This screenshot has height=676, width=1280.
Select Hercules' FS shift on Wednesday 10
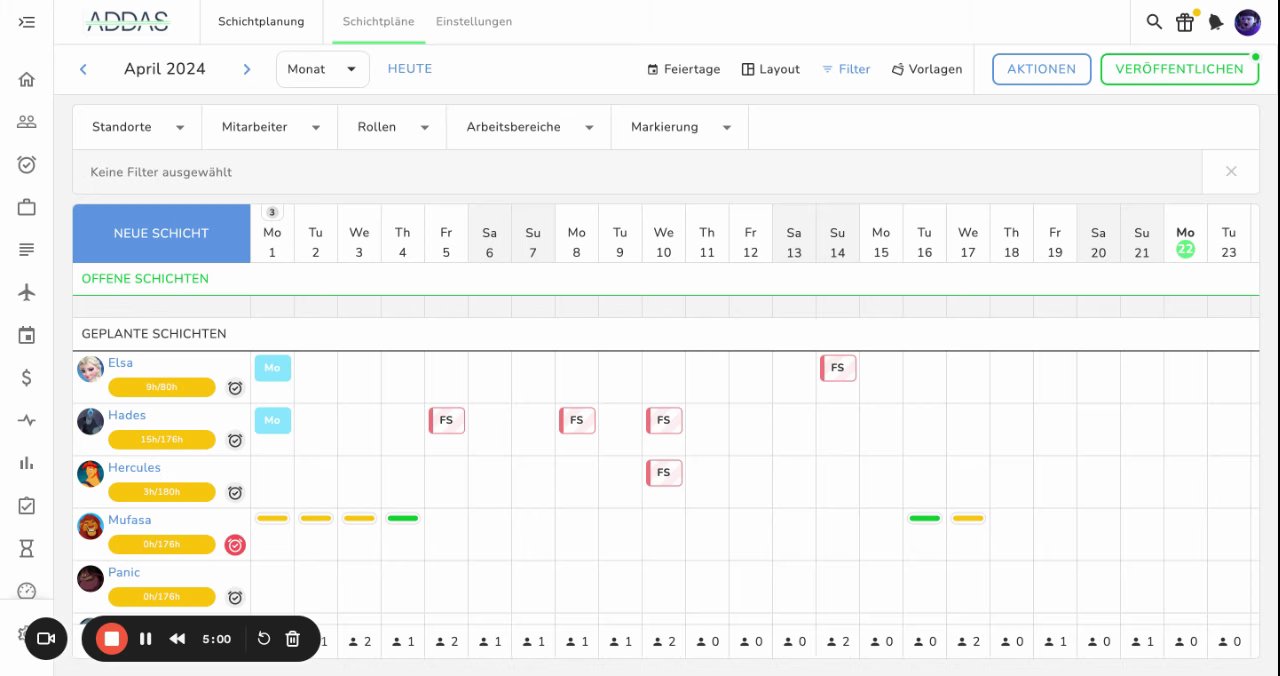664,472
